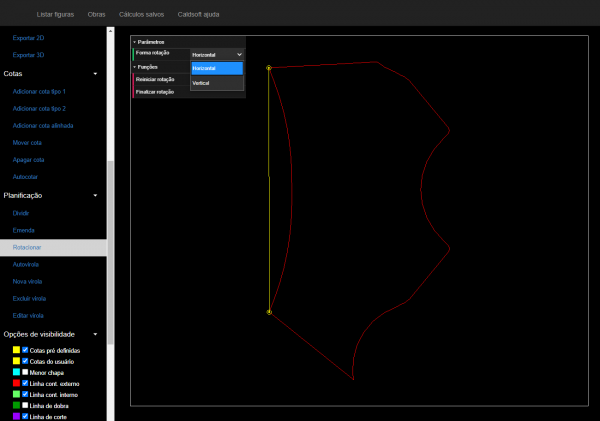Click the bottom yellow rotation point on canvas
The height and width of the screenshot is (421, 600).
[x=269, y=312]
